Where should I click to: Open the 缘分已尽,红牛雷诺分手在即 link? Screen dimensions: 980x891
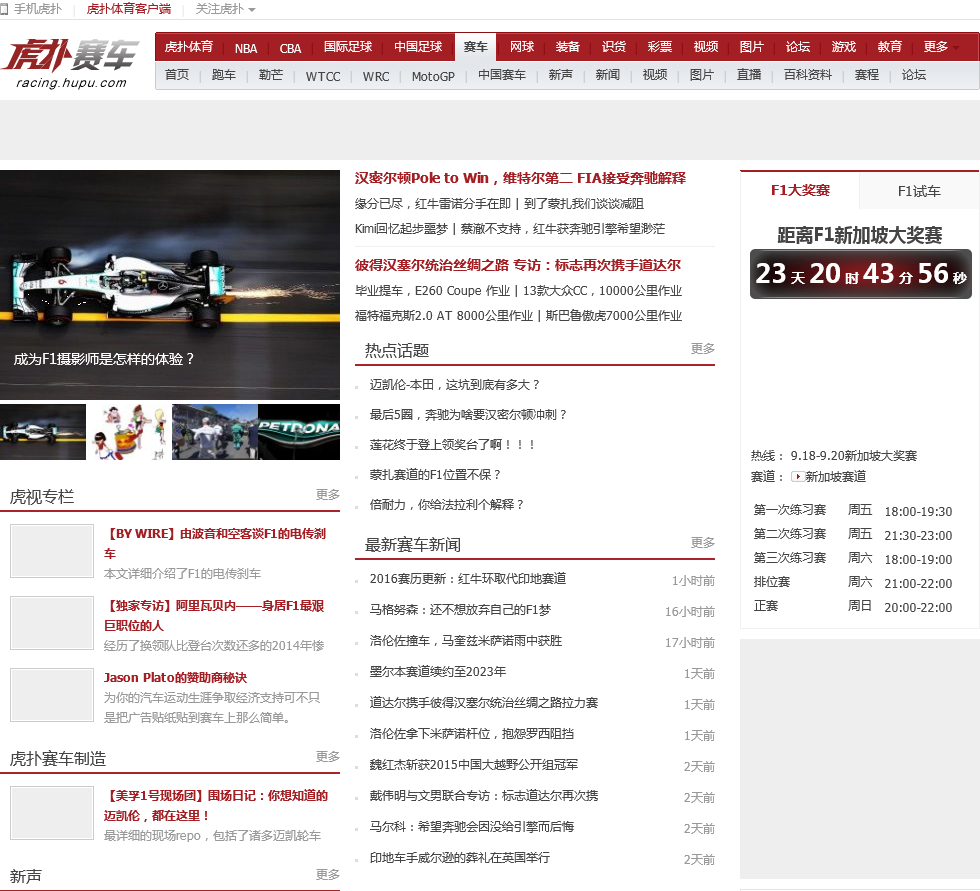(x=432, y=204)
